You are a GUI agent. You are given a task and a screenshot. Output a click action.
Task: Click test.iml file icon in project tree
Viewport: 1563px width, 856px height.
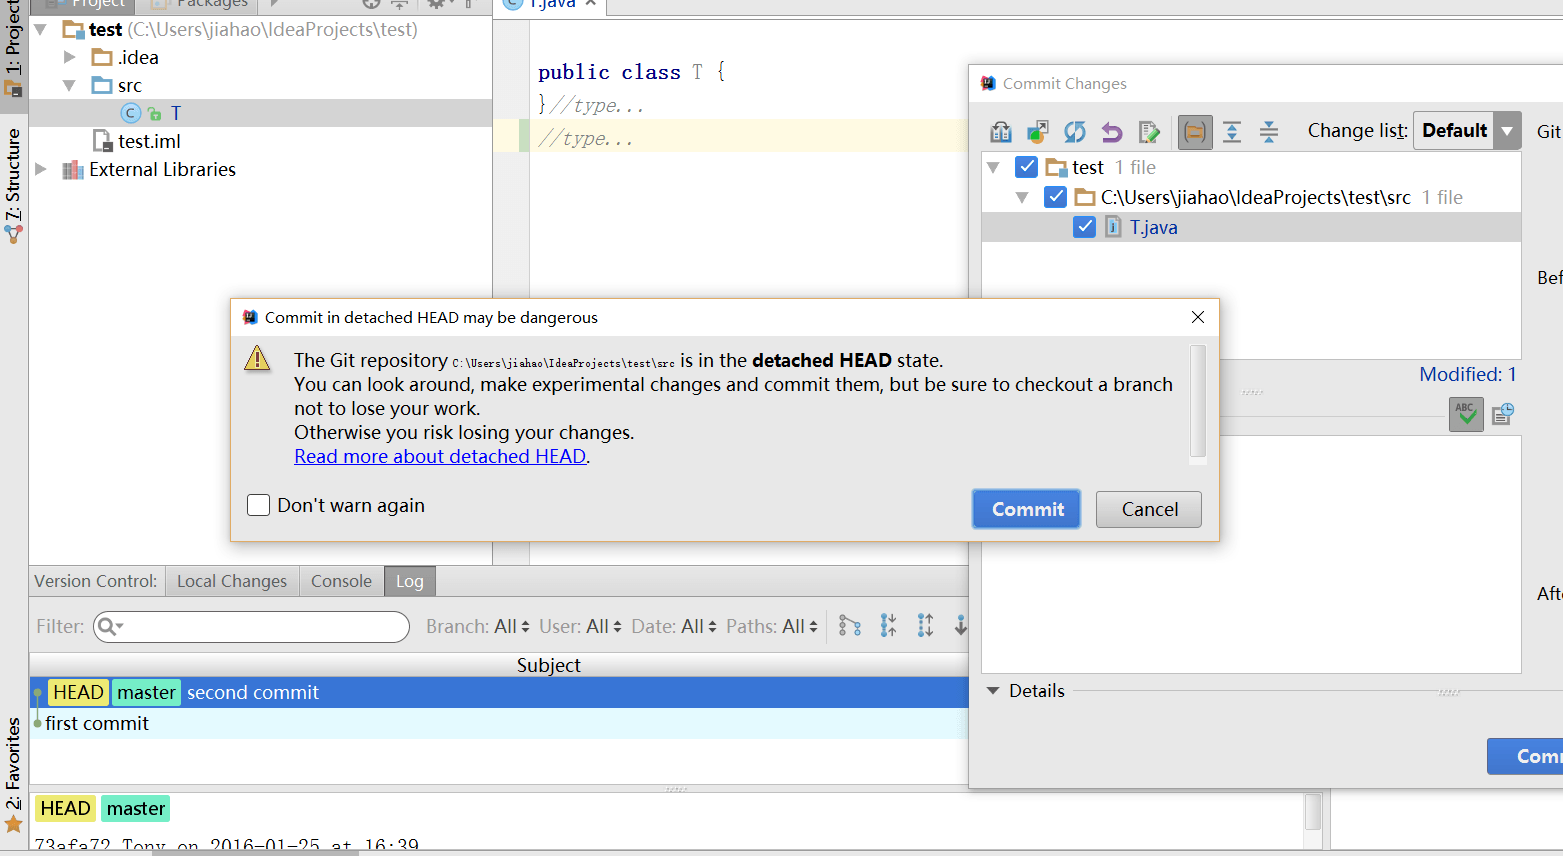102,141
